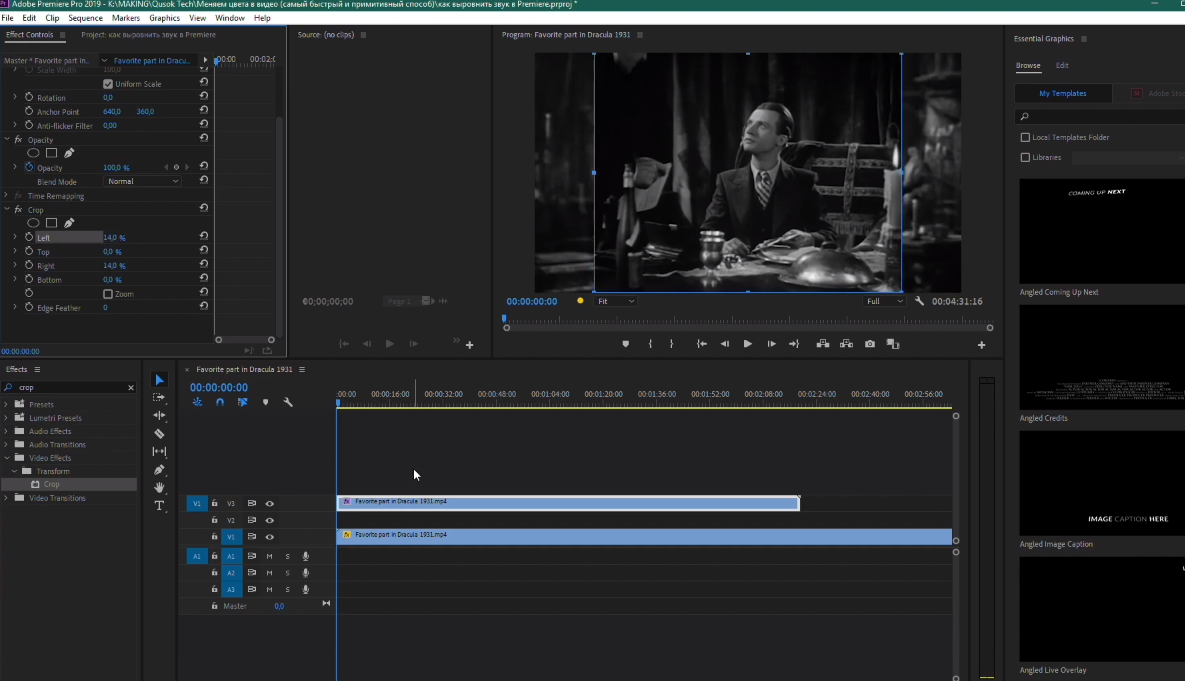Select Crop effect in Effects list
Viewport: 1185px width, 681px height.
51,484
